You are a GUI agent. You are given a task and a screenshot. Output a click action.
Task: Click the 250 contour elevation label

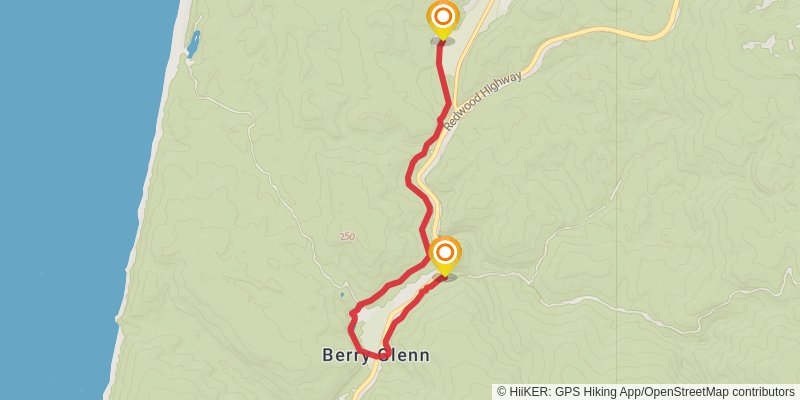pyautogui.click(x=347, y=237)
